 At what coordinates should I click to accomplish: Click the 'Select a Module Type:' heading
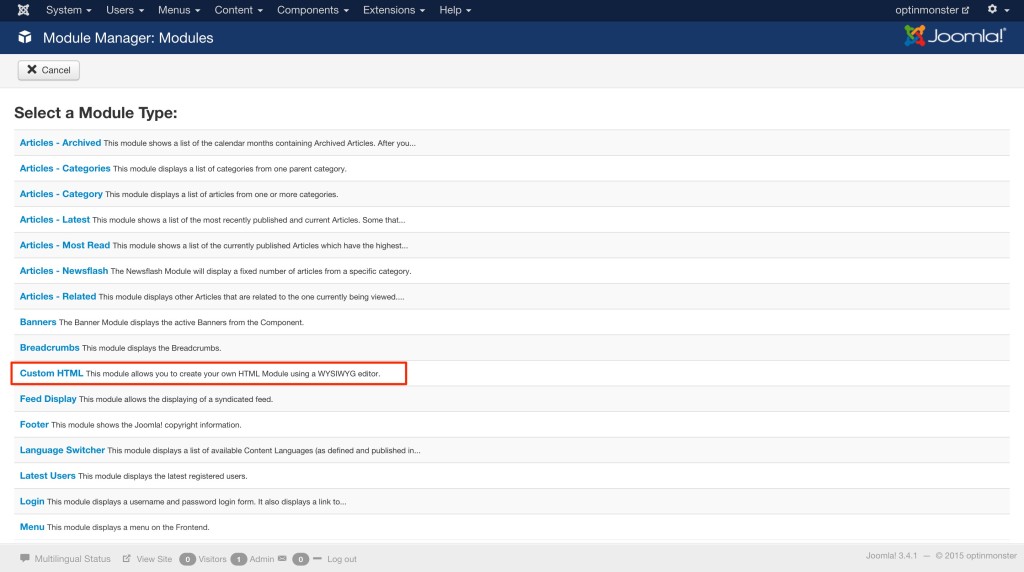(x=95, y=112)
